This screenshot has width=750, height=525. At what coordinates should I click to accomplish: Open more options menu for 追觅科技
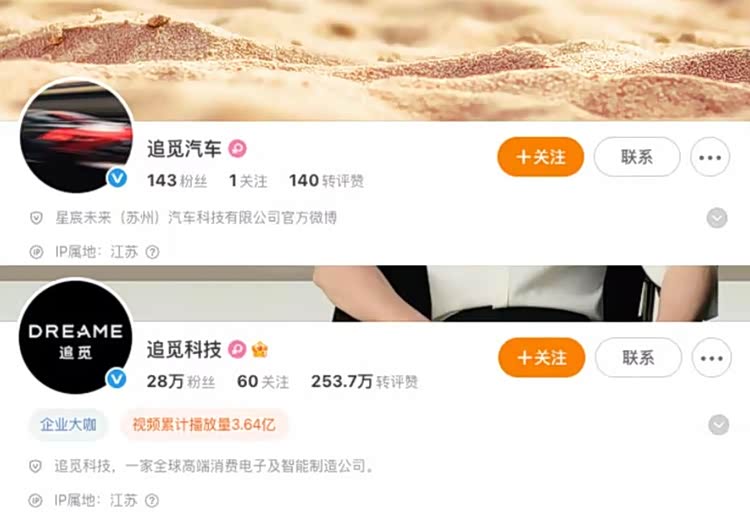711,358
